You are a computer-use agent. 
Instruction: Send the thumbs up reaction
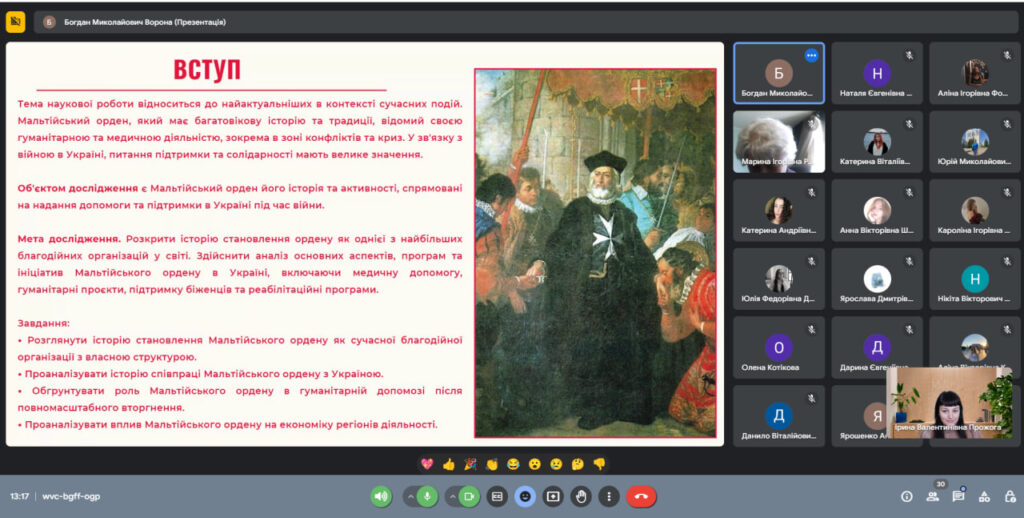pos(448,464)
